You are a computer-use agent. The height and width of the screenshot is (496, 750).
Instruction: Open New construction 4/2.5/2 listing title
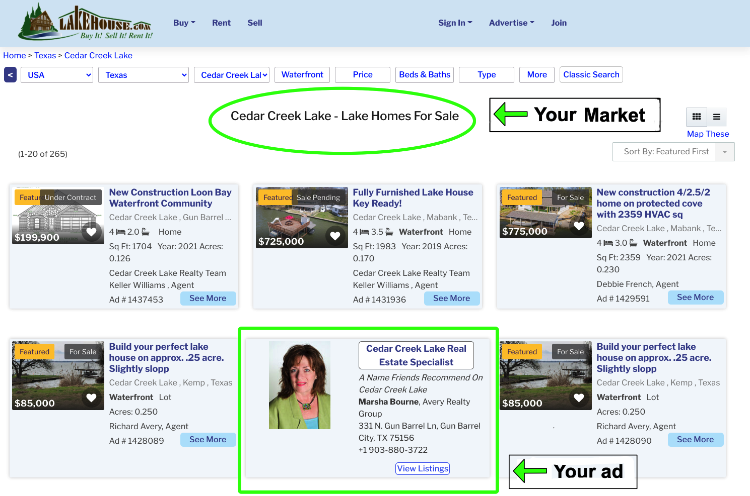tap(653, 203)
